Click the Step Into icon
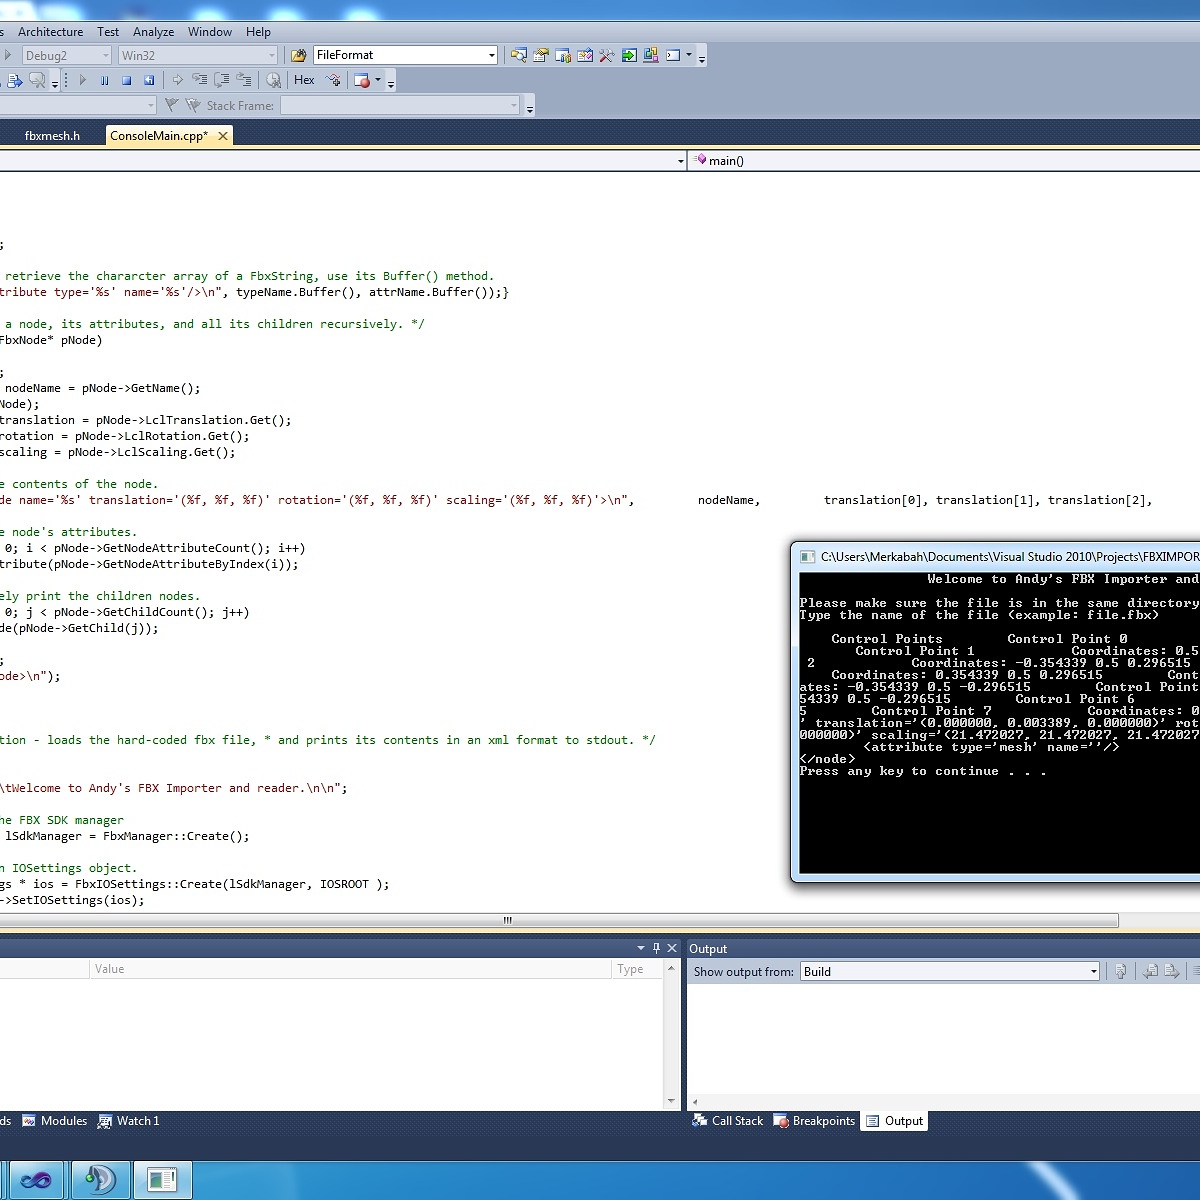Viewport: 1200px width, 1200px height. [200, 80]
